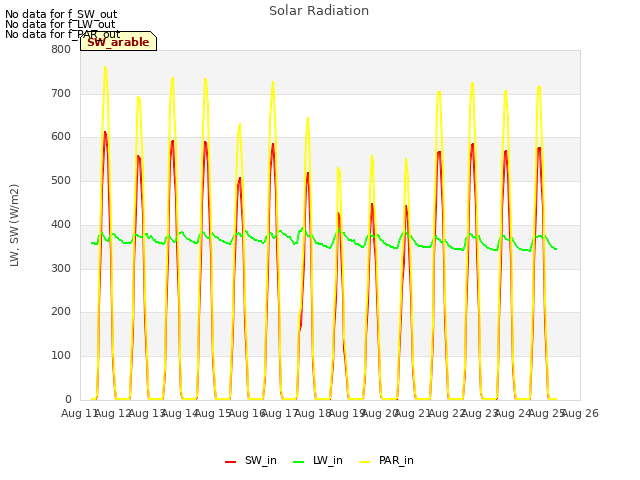Click the green LW_in legend swatch

tap(299, 462)
